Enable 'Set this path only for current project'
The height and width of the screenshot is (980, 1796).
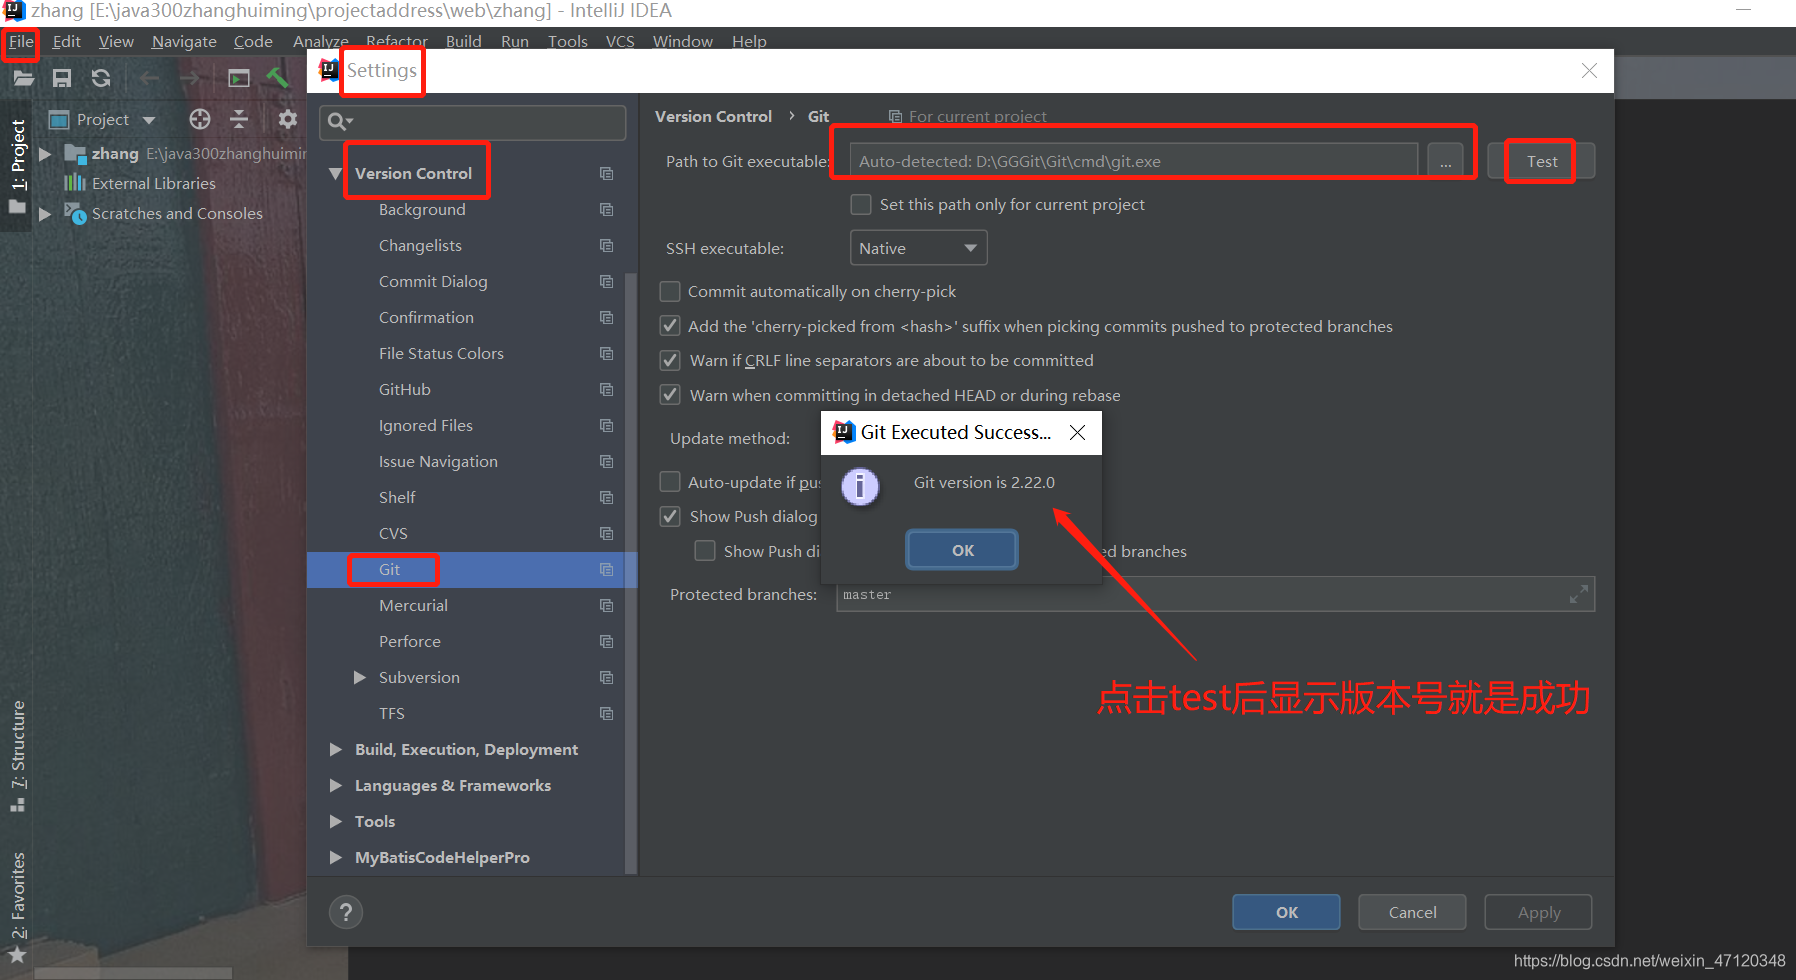point(861,204)
